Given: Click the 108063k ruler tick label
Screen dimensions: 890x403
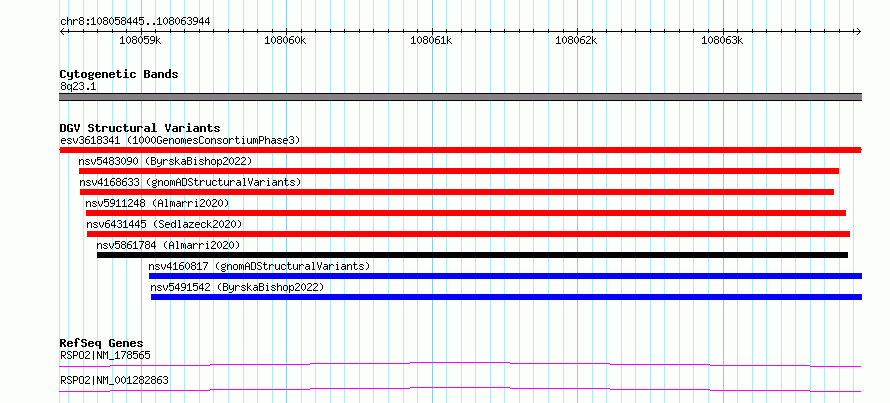Looking at the screenshot, I should [x=723, y=40].
